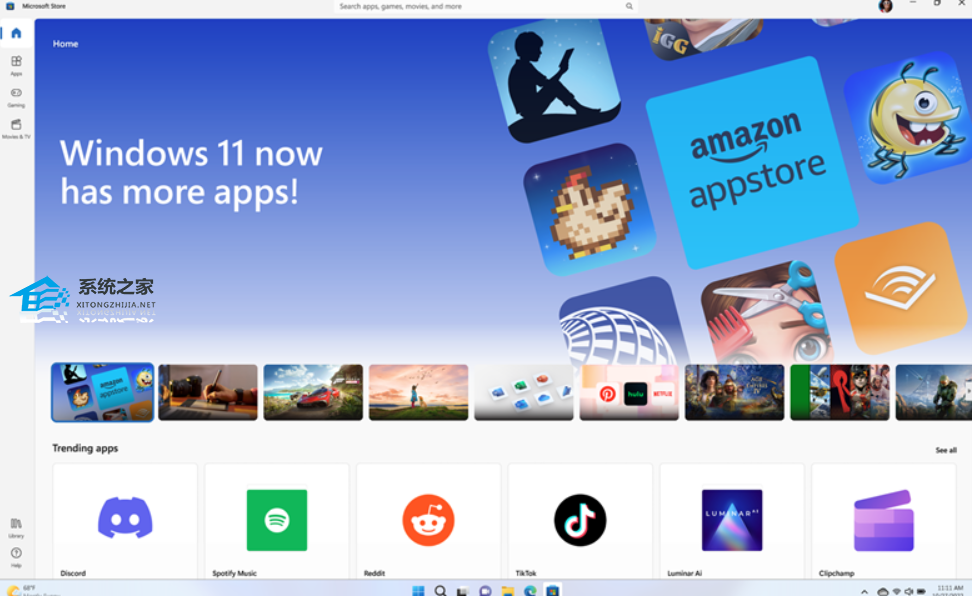Image resolution: width=973 pixels, height=596 pixels.
Task: Select the floating Office icons thumbnail
Action: click(524, 392)
